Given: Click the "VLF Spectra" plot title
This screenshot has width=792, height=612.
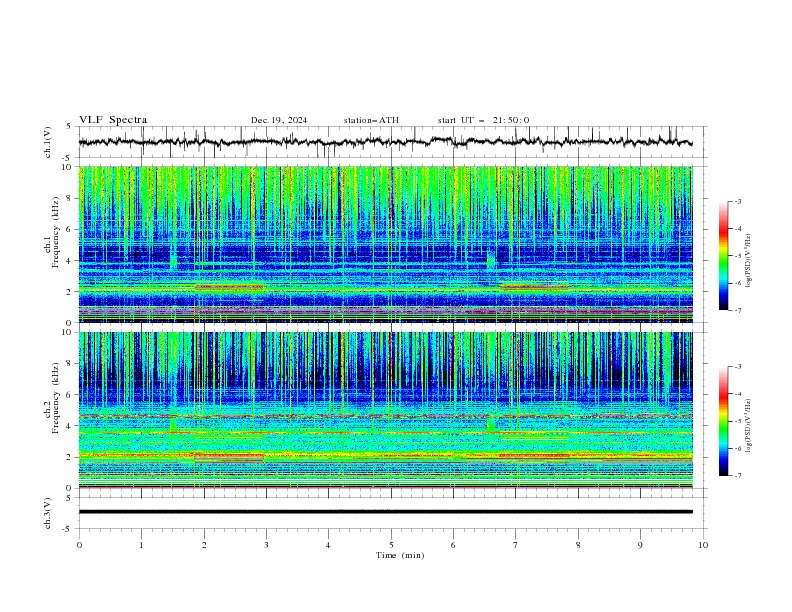Looking at the screenshot, I should pos(113,120).
